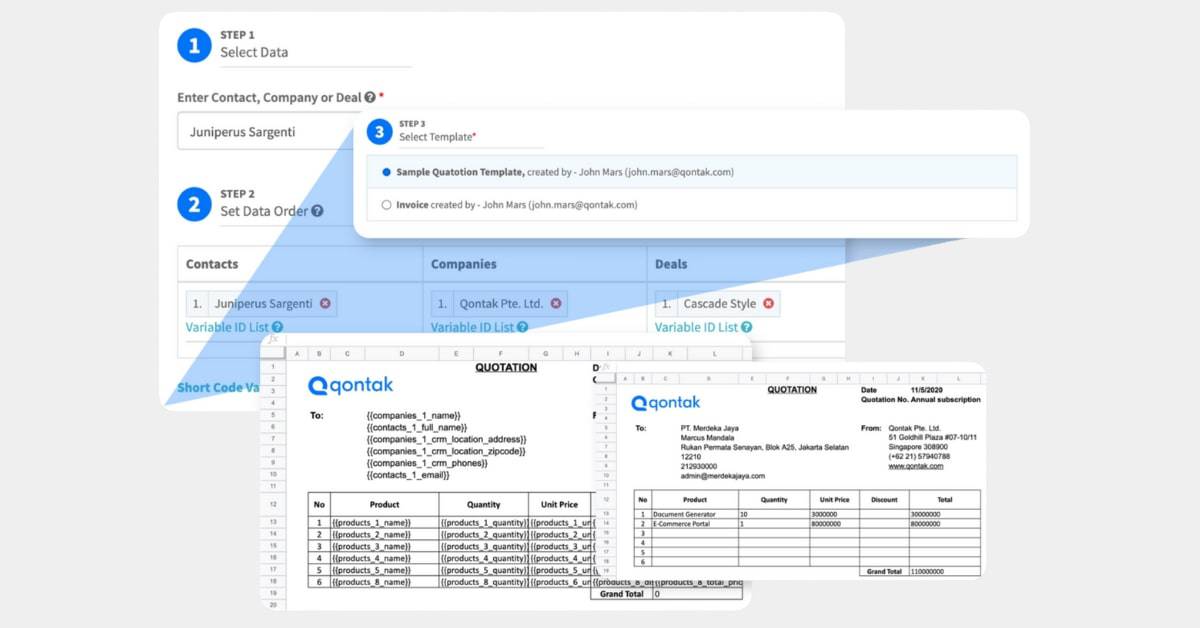
Task: Click the Companies column header
Action: click(534, 264)
